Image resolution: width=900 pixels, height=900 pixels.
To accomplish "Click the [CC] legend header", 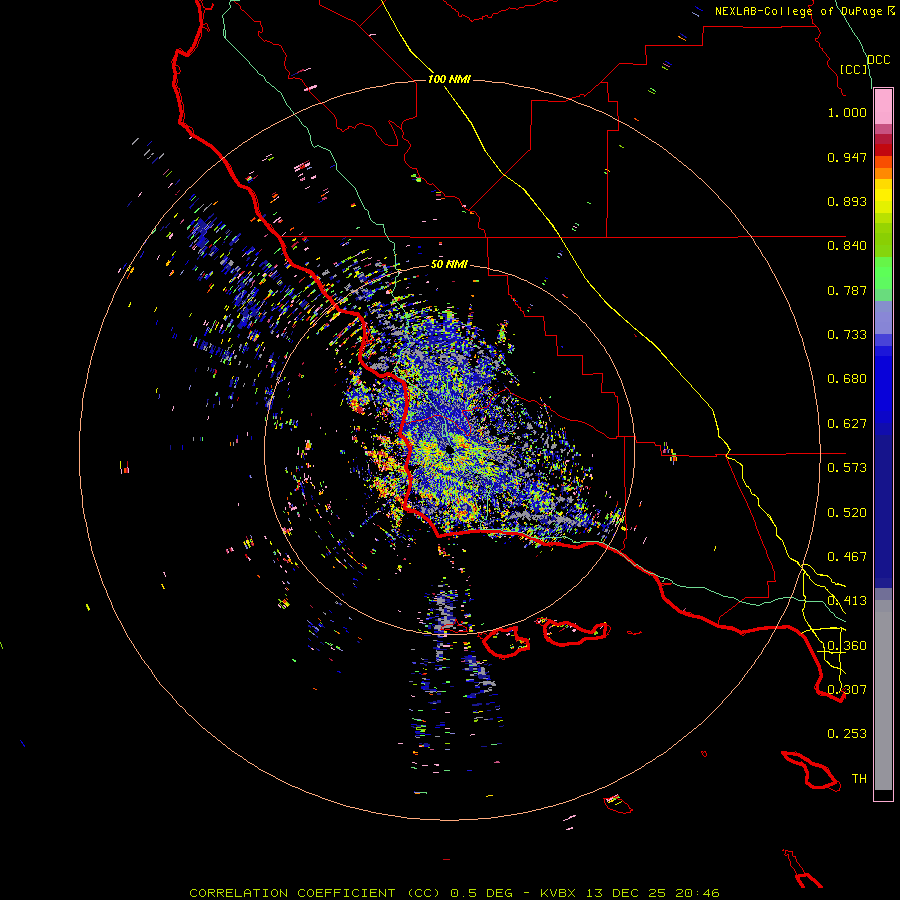I will [854, 69].
